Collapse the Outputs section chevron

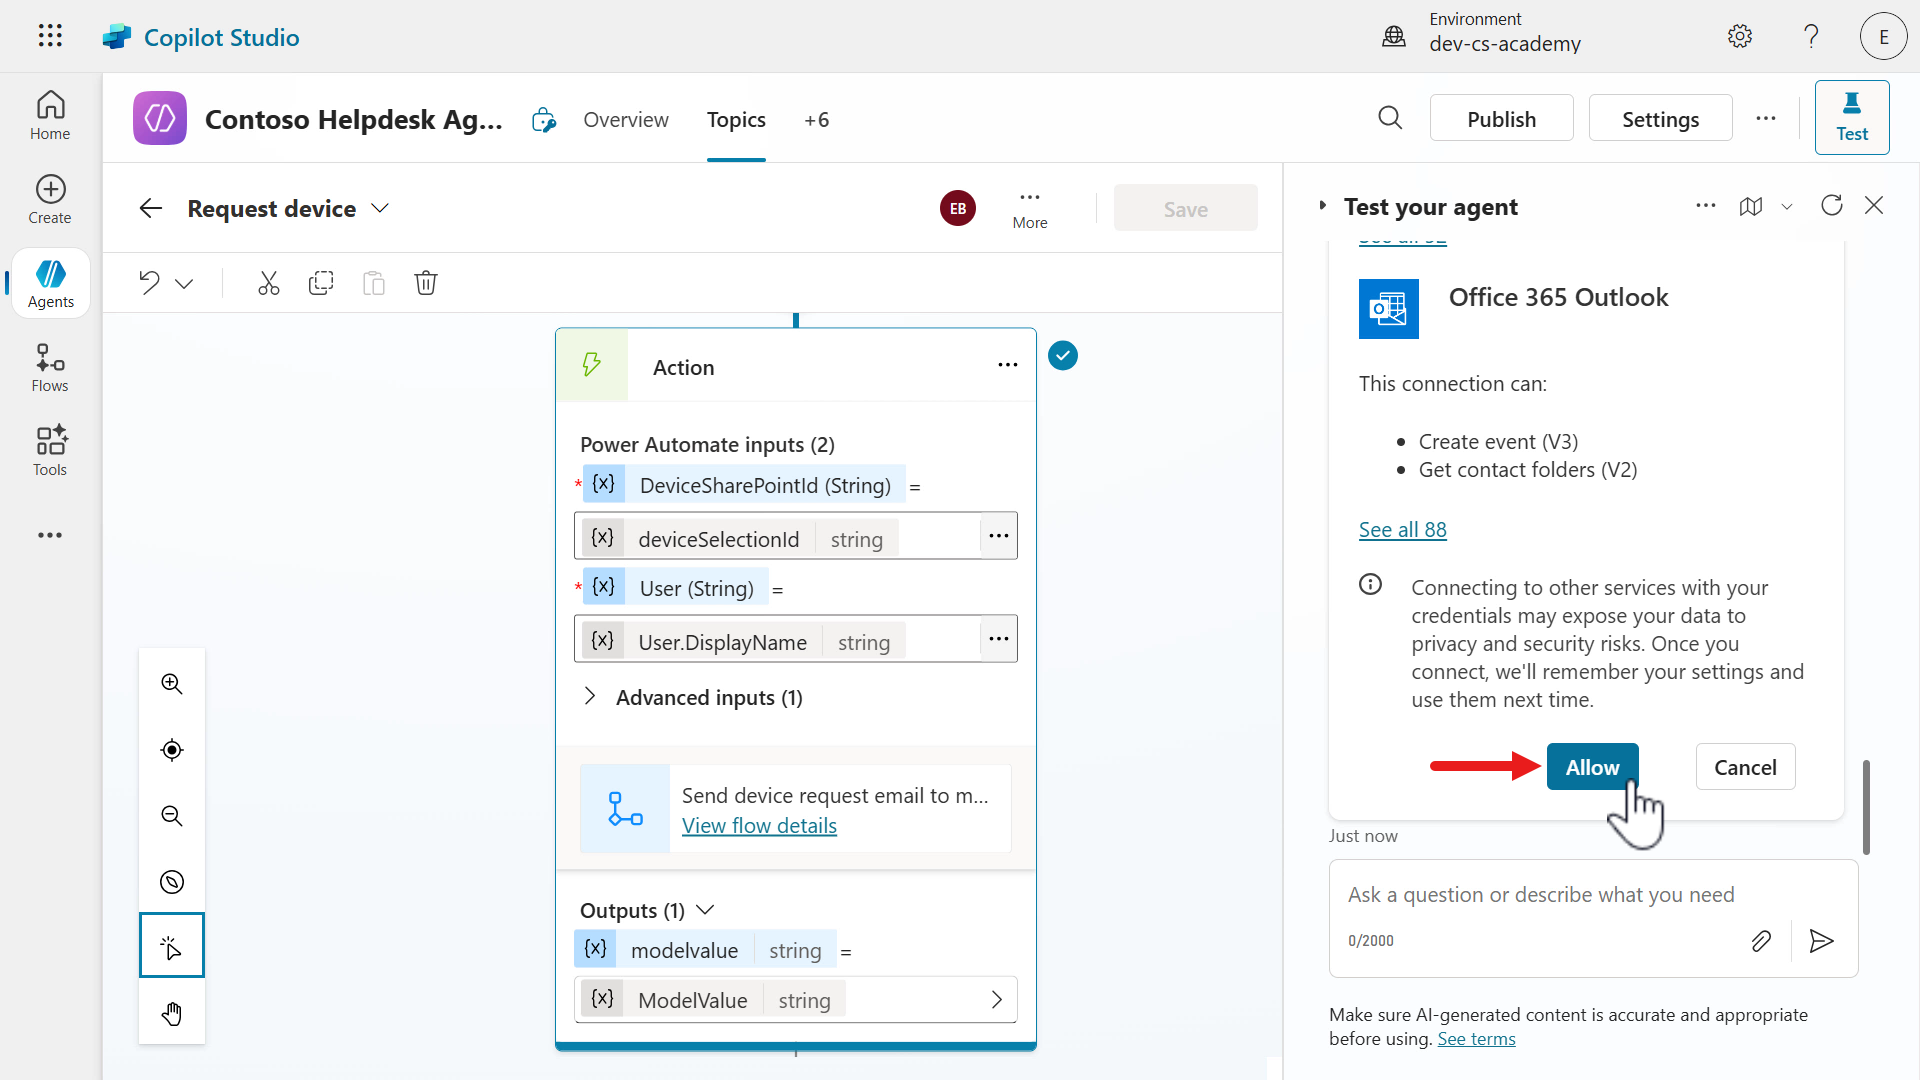click(705, 910)
